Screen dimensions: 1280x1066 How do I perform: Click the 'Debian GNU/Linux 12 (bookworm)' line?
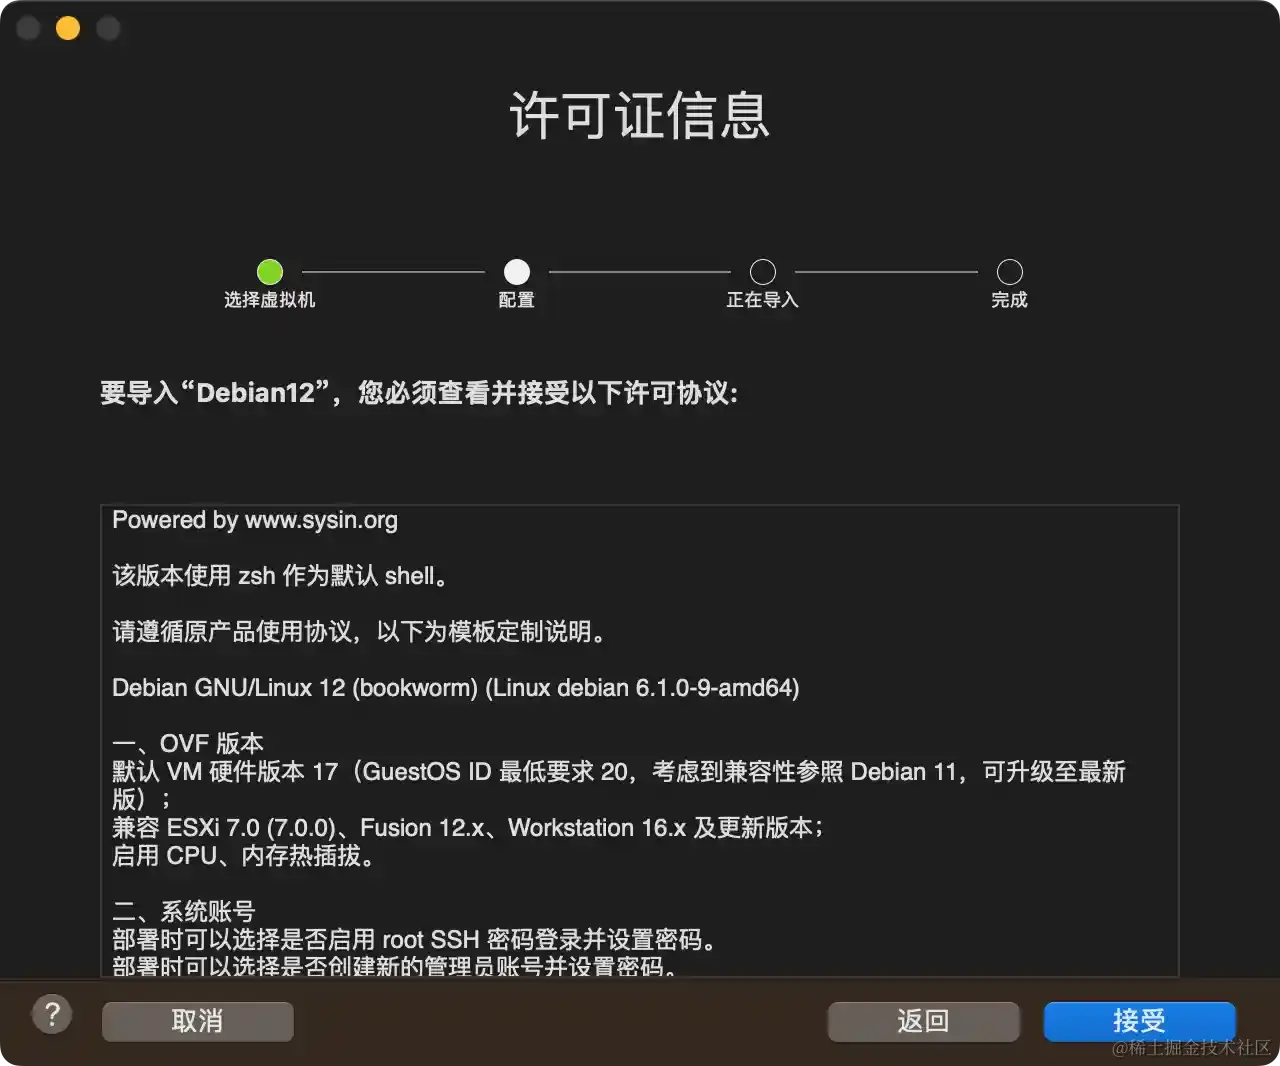coord(456,688)
